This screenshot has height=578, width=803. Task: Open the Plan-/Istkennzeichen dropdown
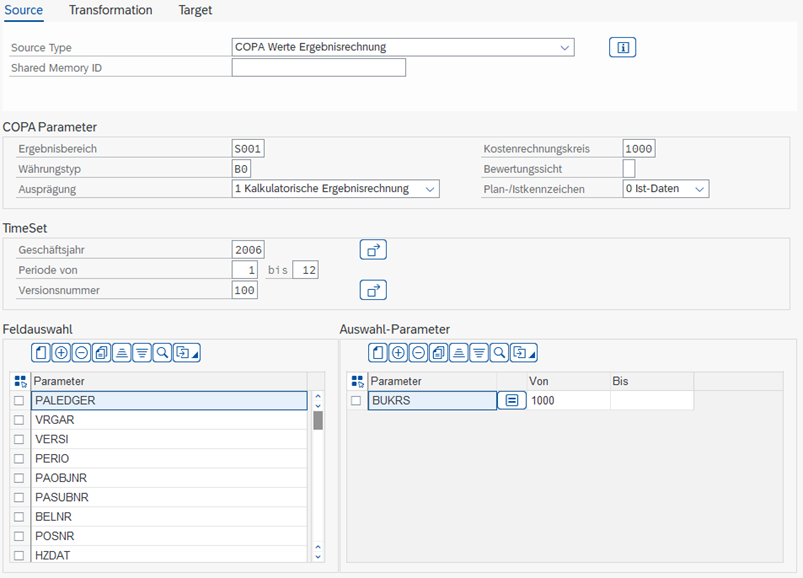[x=700, y=189]
